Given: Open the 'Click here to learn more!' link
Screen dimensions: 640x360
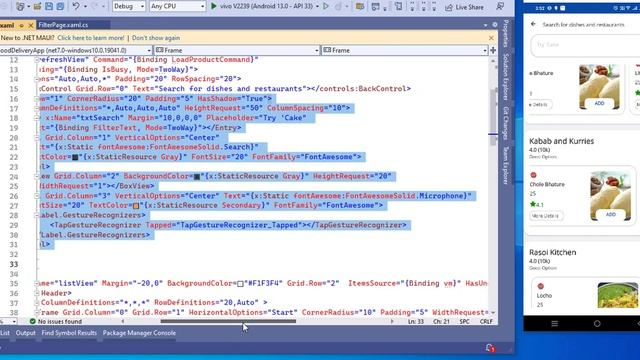Looking at the screenshot, I should click(x=91, y=38).
